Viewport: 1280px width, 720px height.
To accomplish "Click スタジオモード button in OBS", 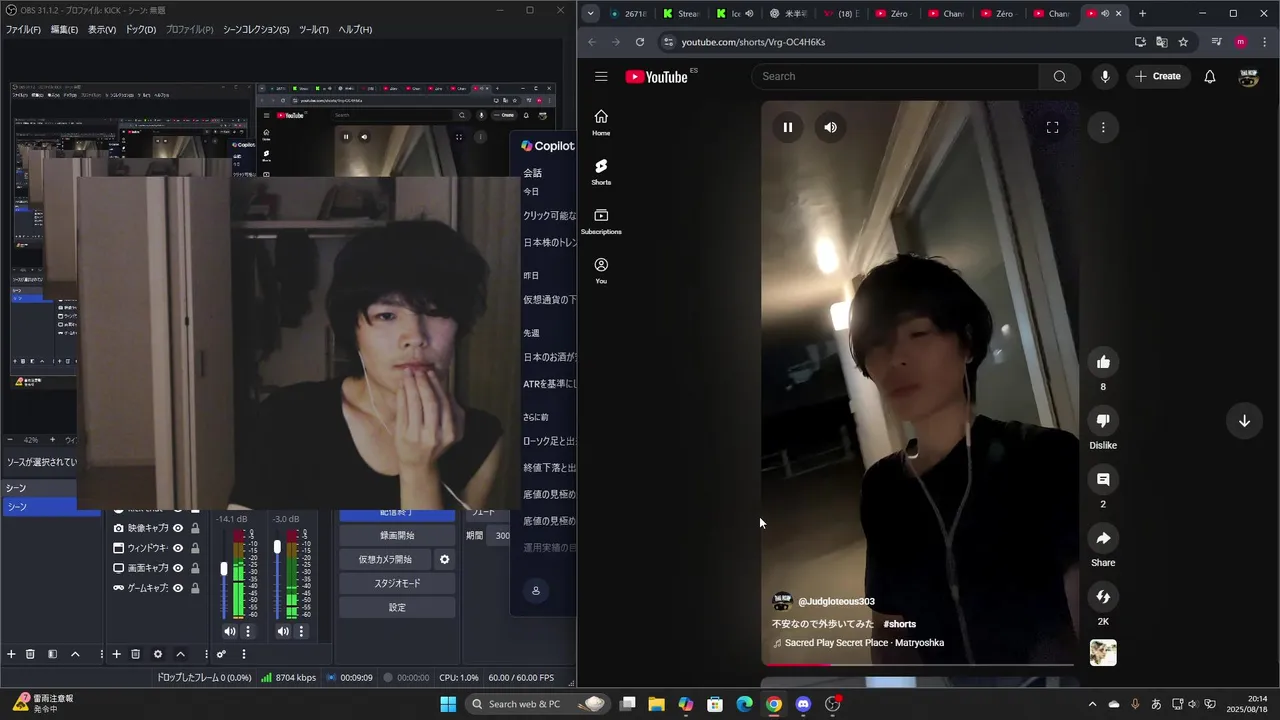I will coord(397,583).
